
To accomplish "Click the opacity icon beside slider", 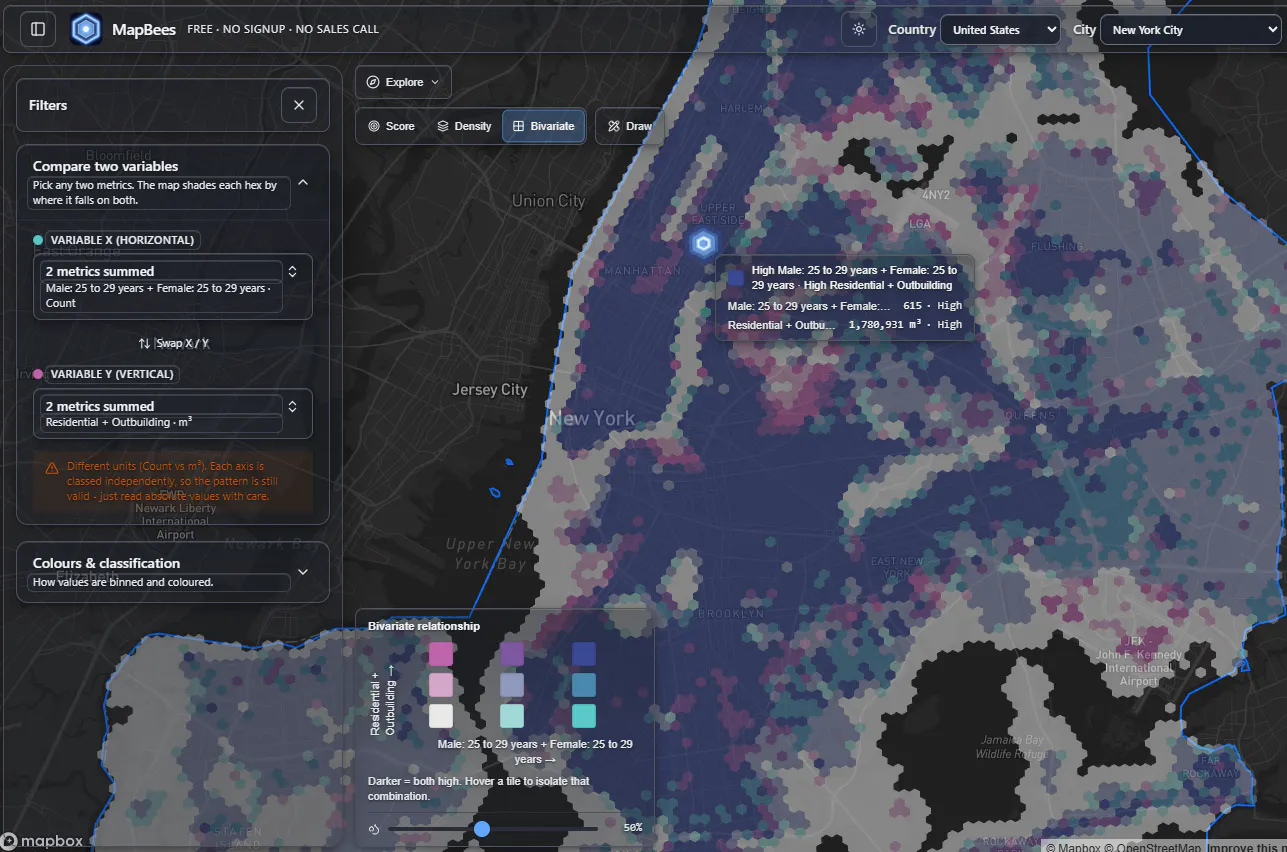I will click(x=373, y=829).
